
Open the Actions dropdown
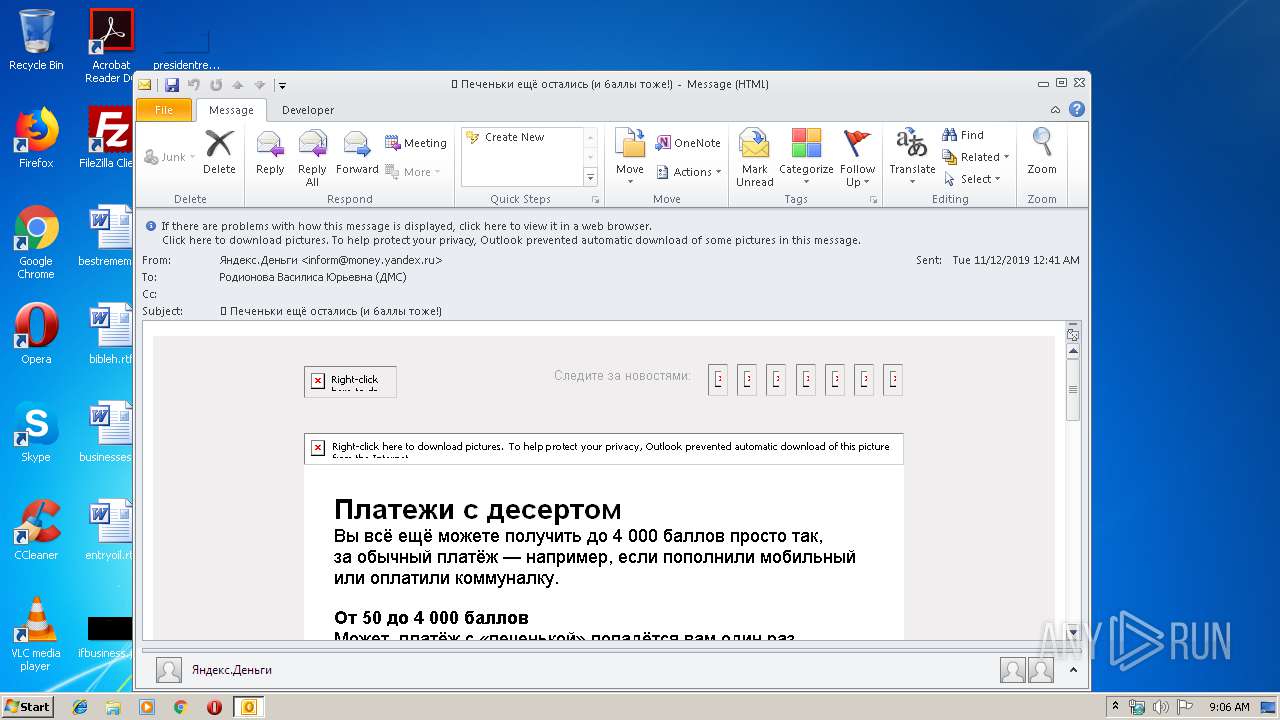pyautogui.click(x=688, y=172)
